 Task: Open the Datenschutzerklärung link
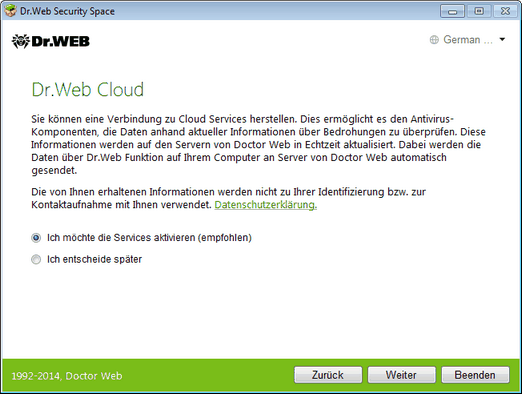click(x=265, y=205)
